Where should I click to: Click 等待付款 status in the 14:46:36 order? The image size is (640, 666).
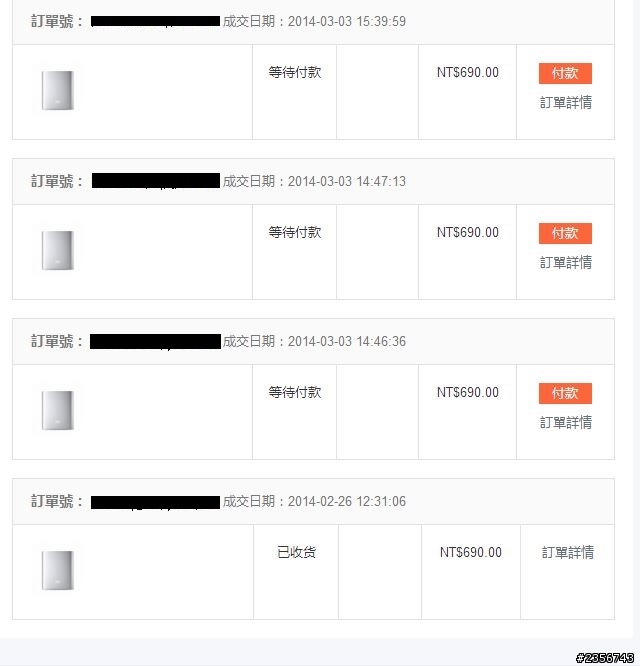(295, 392)
